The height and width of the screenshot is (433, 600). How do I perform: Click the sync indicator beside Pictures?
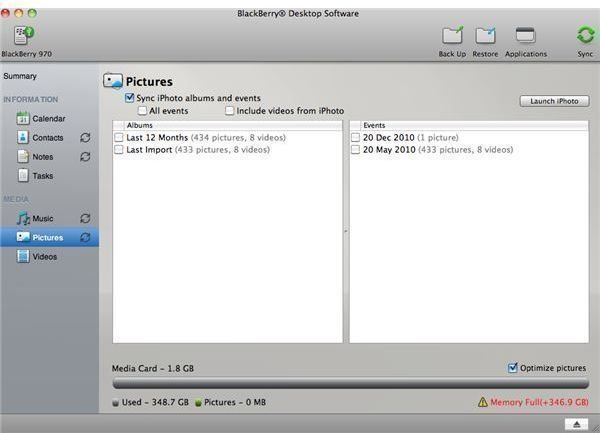coord(85,237)
